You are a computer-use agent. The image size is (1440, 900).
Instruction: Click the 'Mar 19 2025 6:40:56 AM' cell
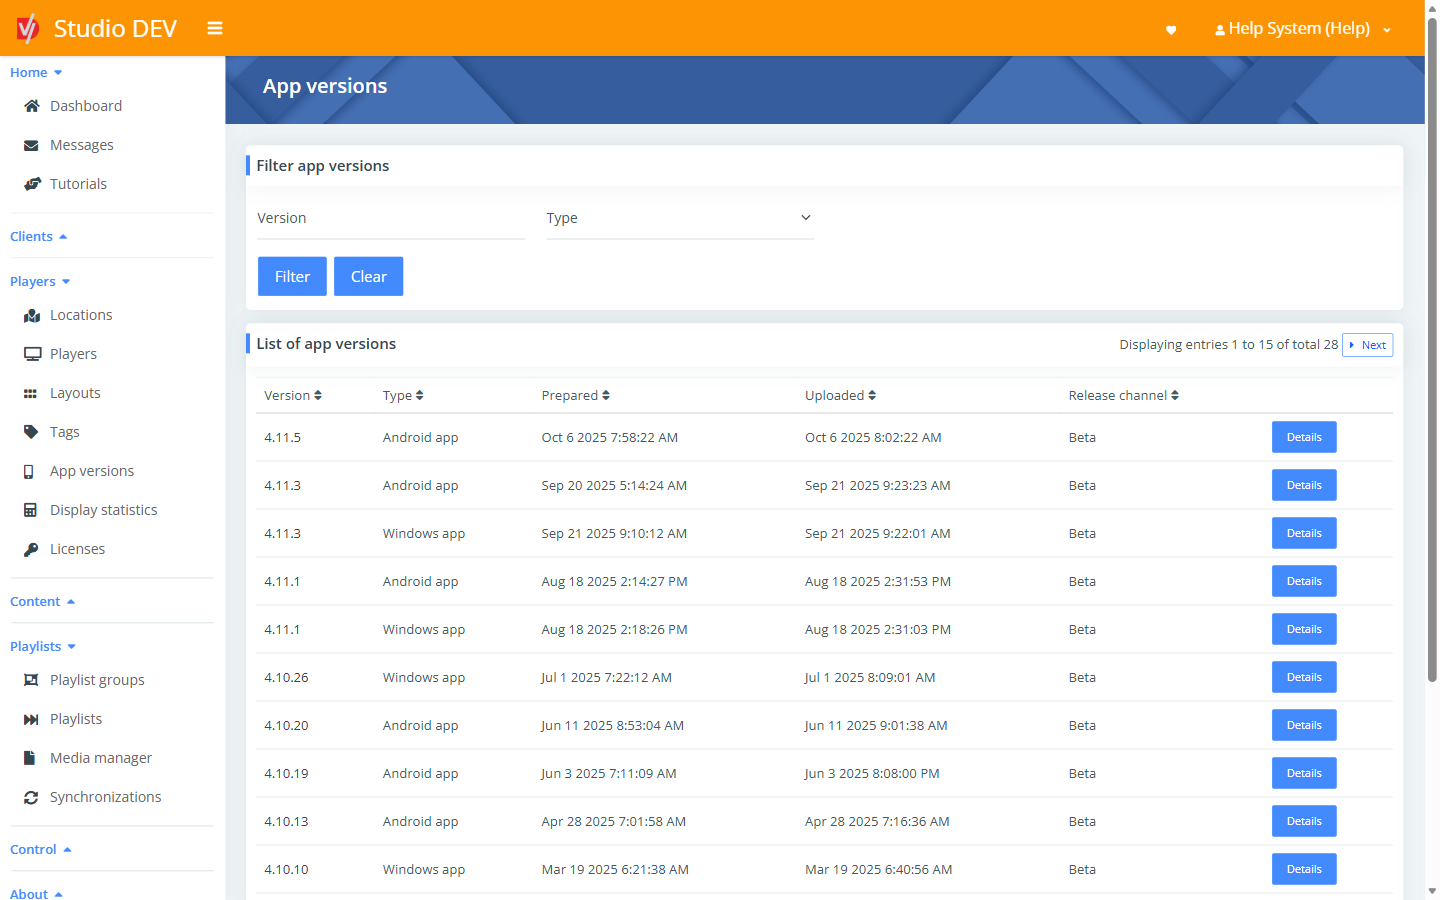(x=878, y=869)
